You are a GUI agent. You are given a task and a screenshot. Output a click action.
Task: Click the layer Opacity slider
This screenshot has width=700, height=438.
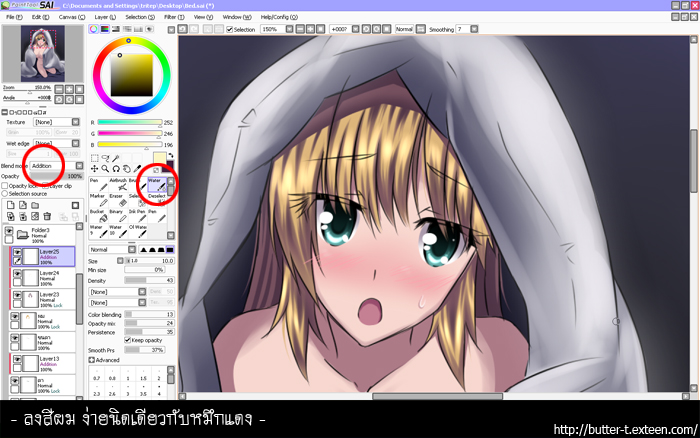click(56, 176)
